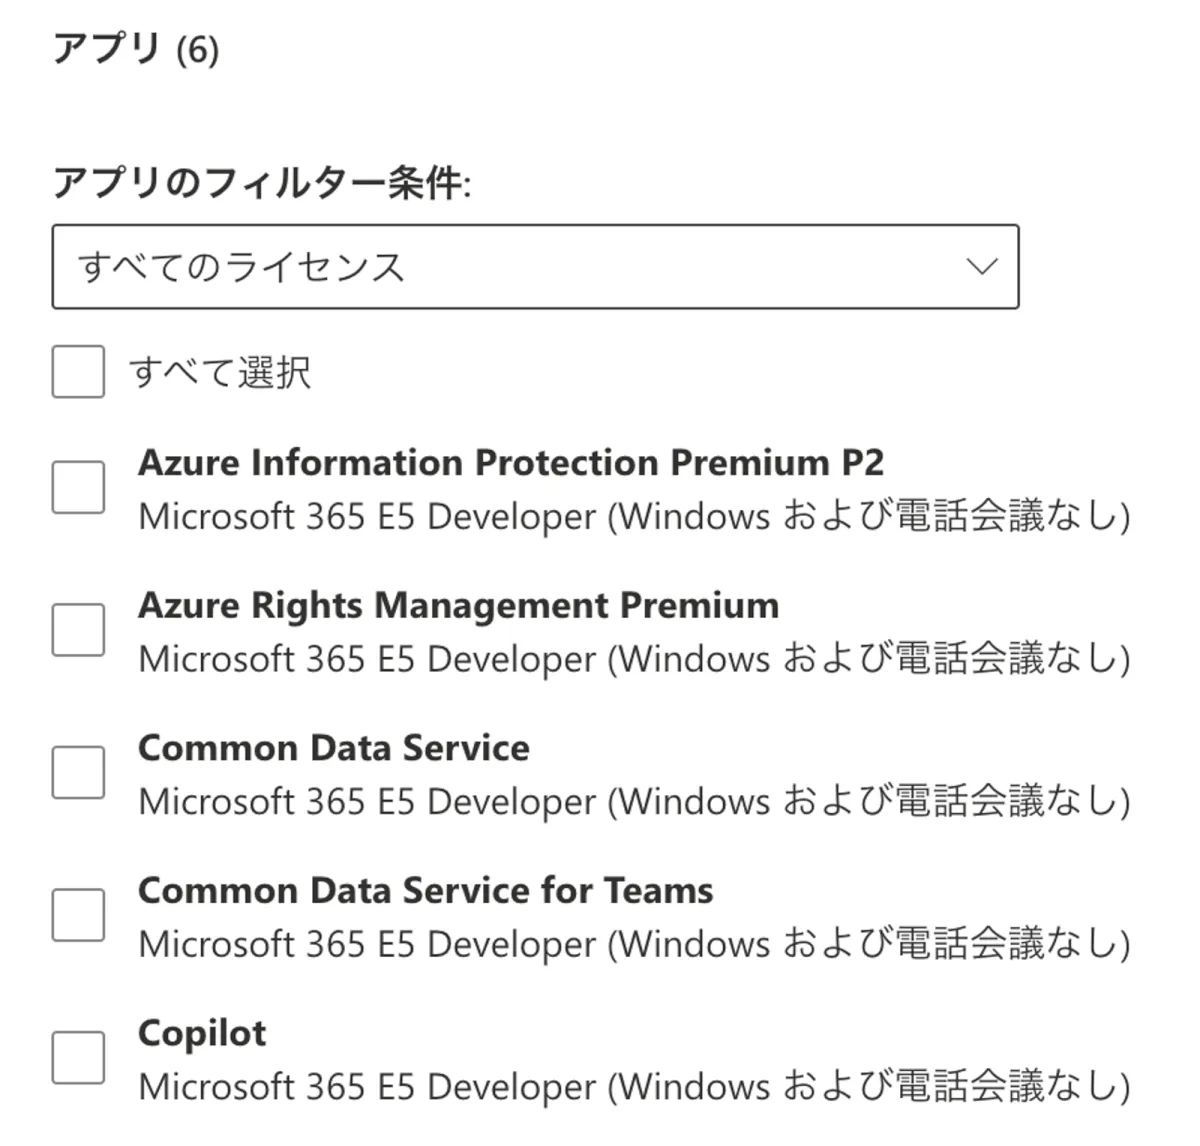Click the chevron arrow in license filter

982,267
